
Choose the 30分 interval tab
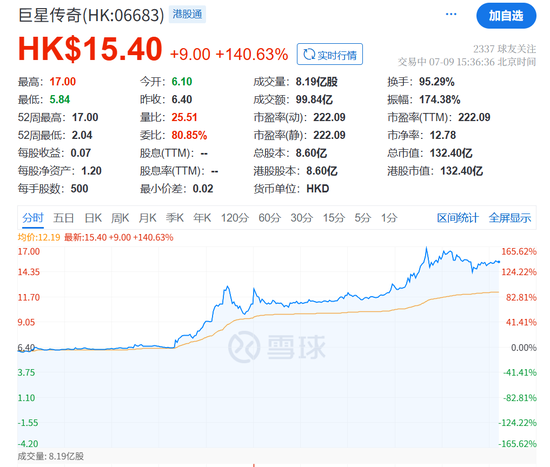coord(302,218)
